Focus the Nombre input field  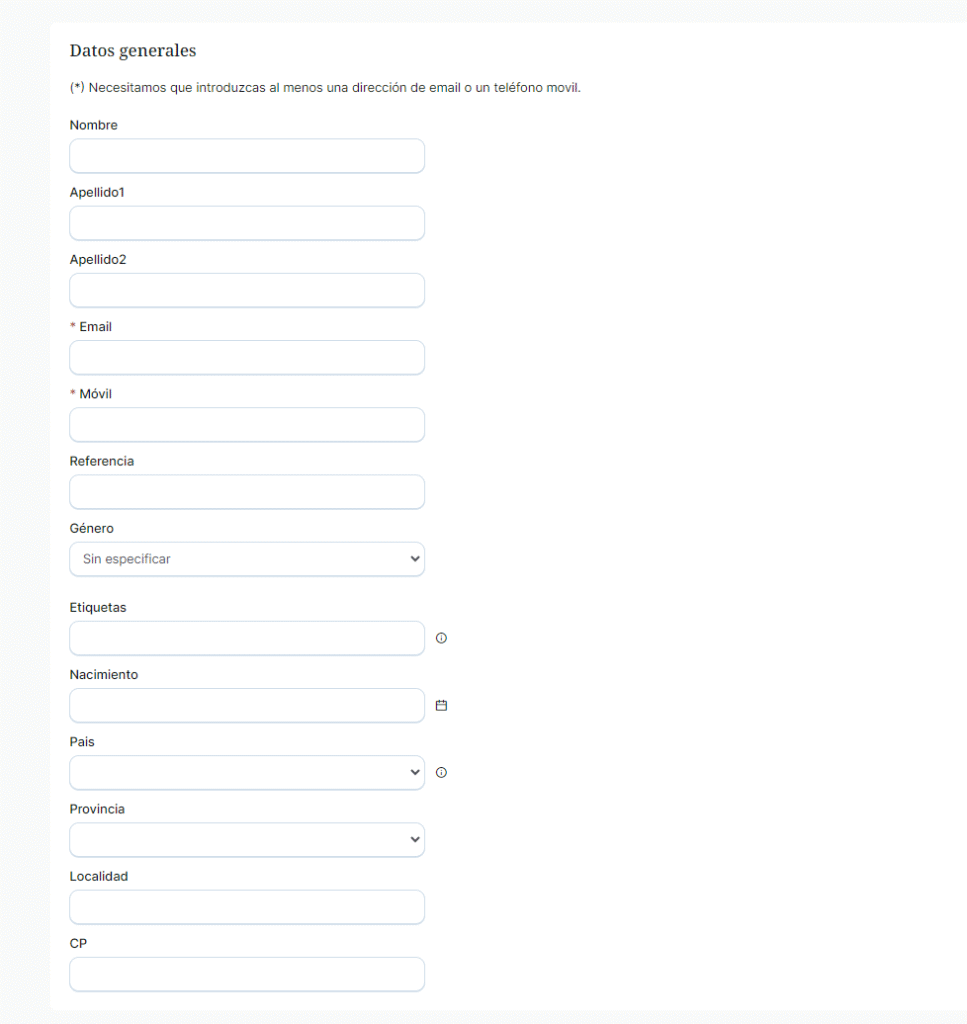click(247, 156)
